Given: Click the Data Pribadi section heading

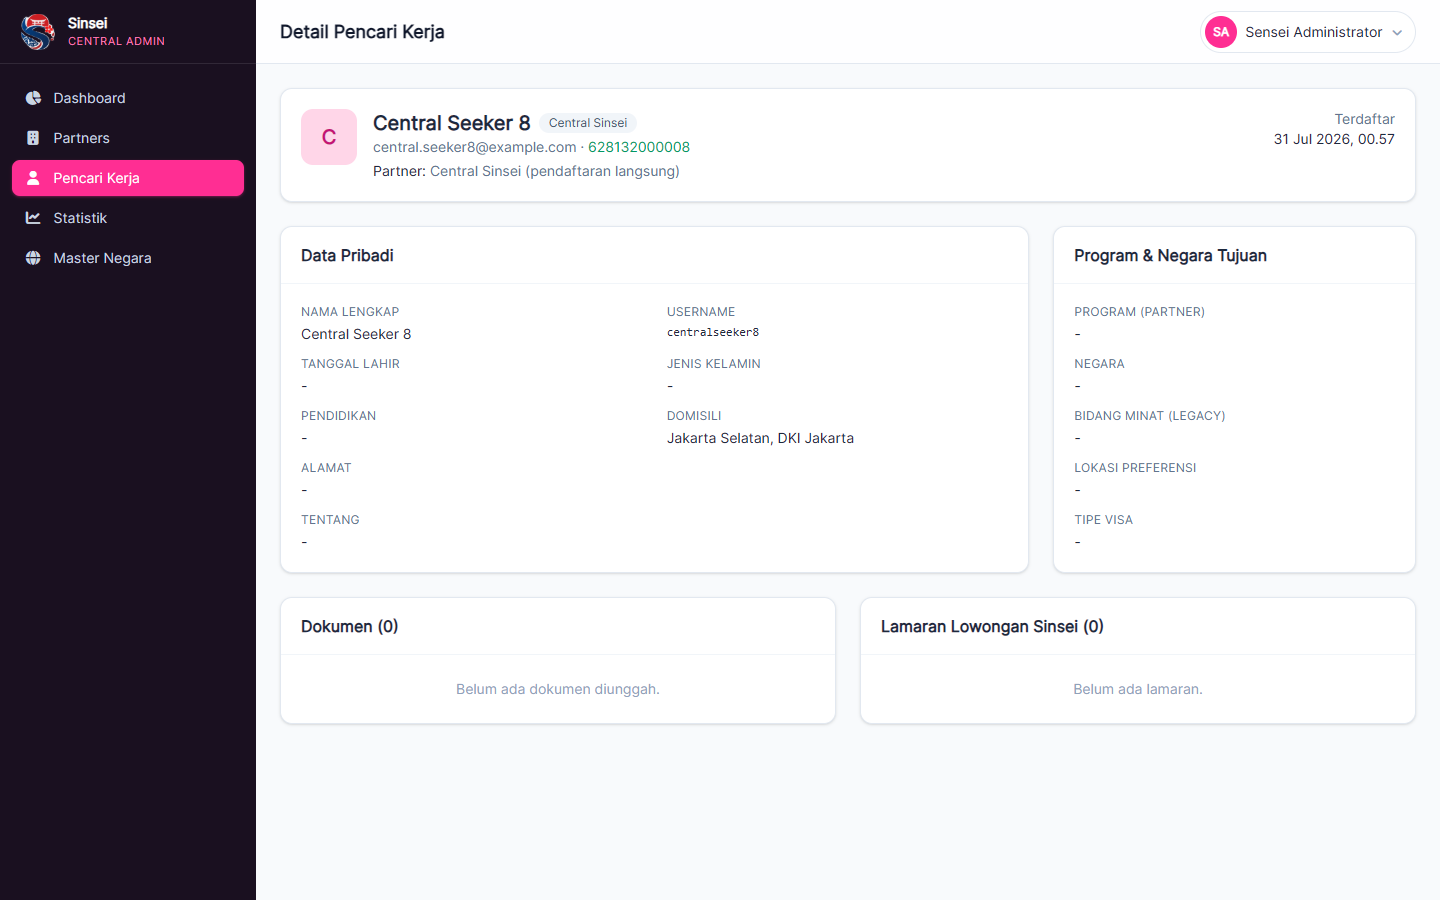Looking at the screenshot, I should click(x=347, y=256).
